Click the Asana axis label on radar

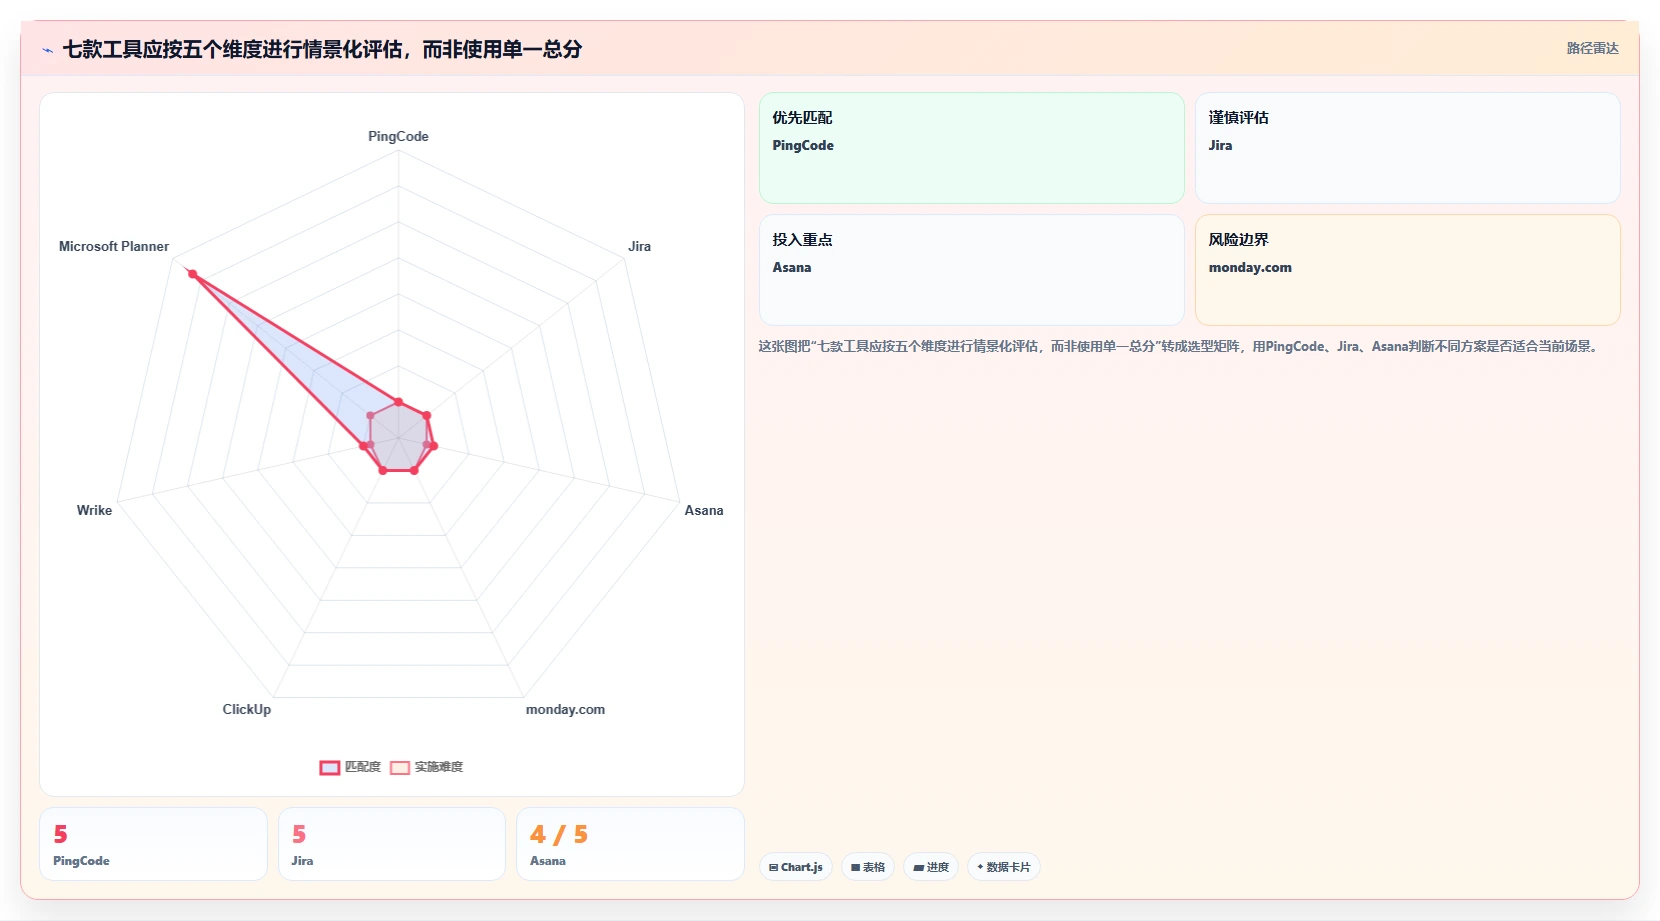click(703, 511)
